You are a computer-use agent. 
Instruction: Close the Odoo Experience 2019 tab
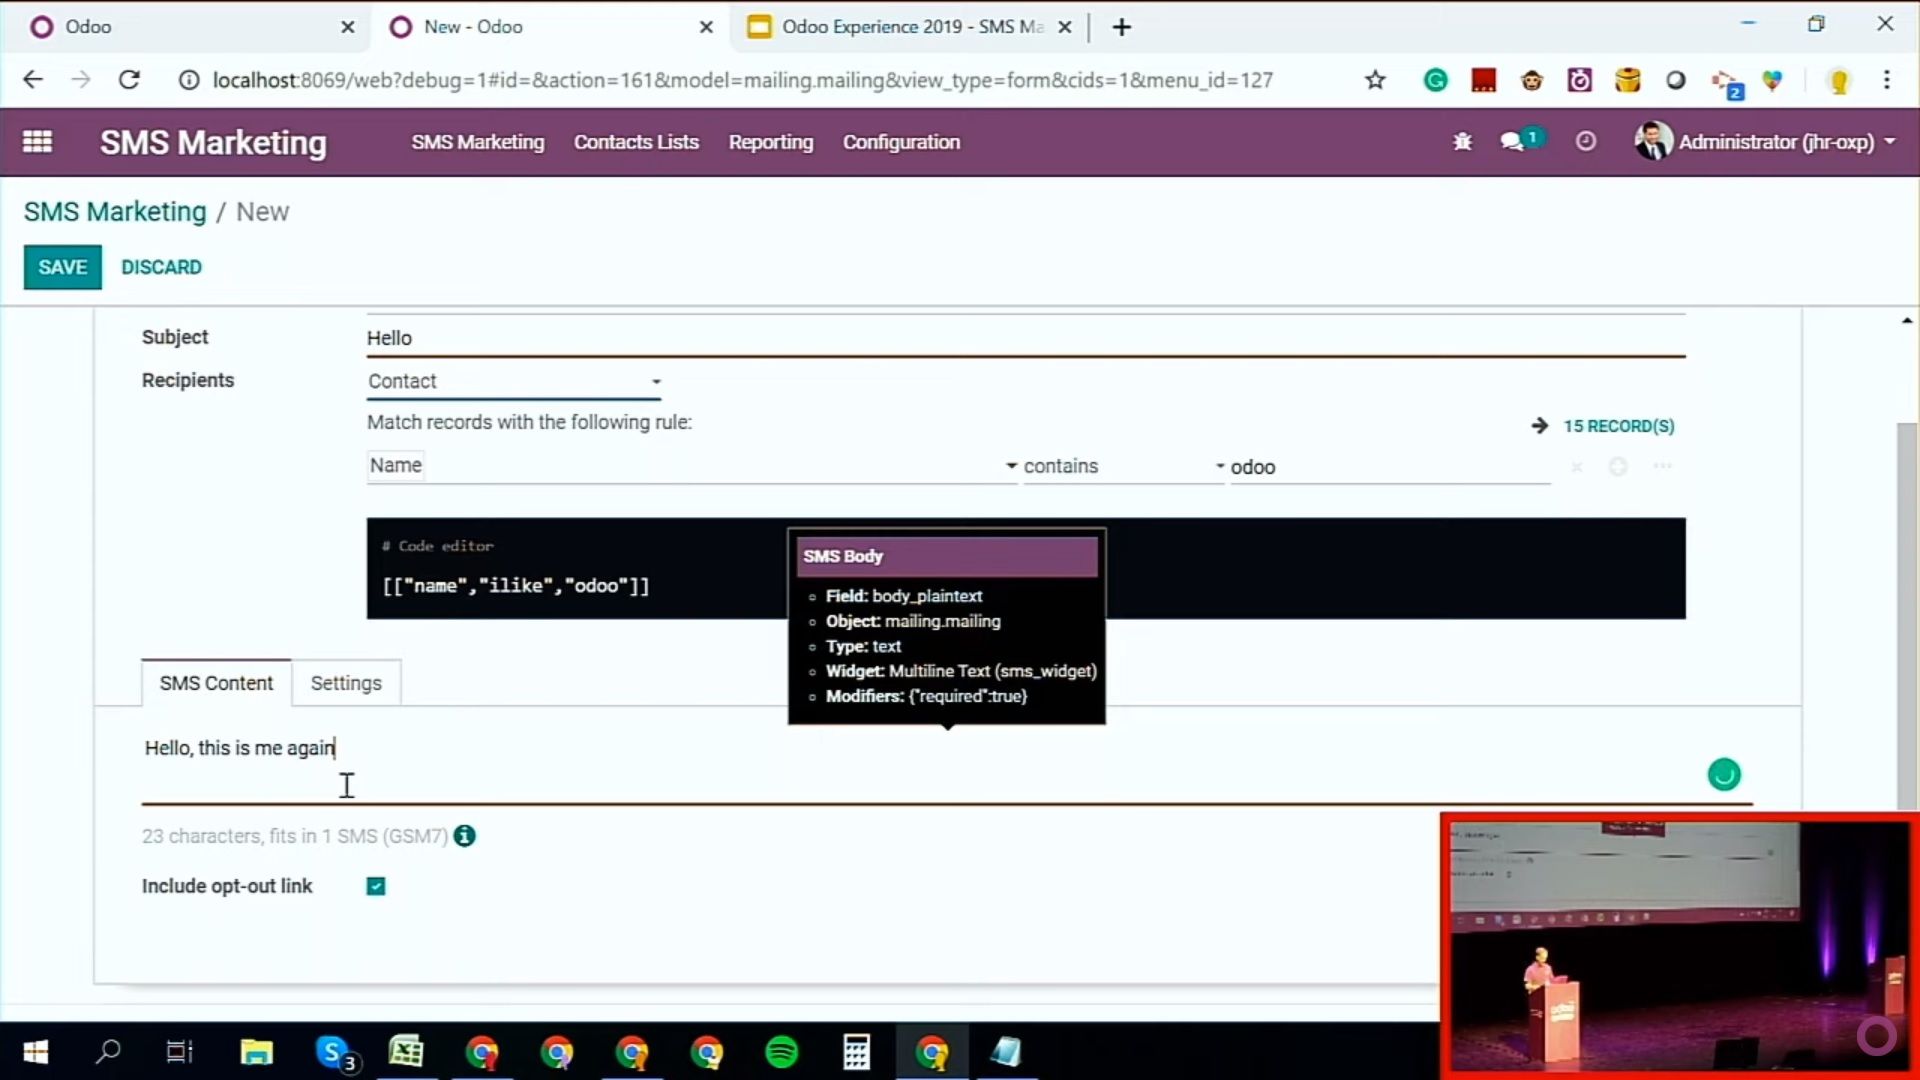(x=1065, y=27)
